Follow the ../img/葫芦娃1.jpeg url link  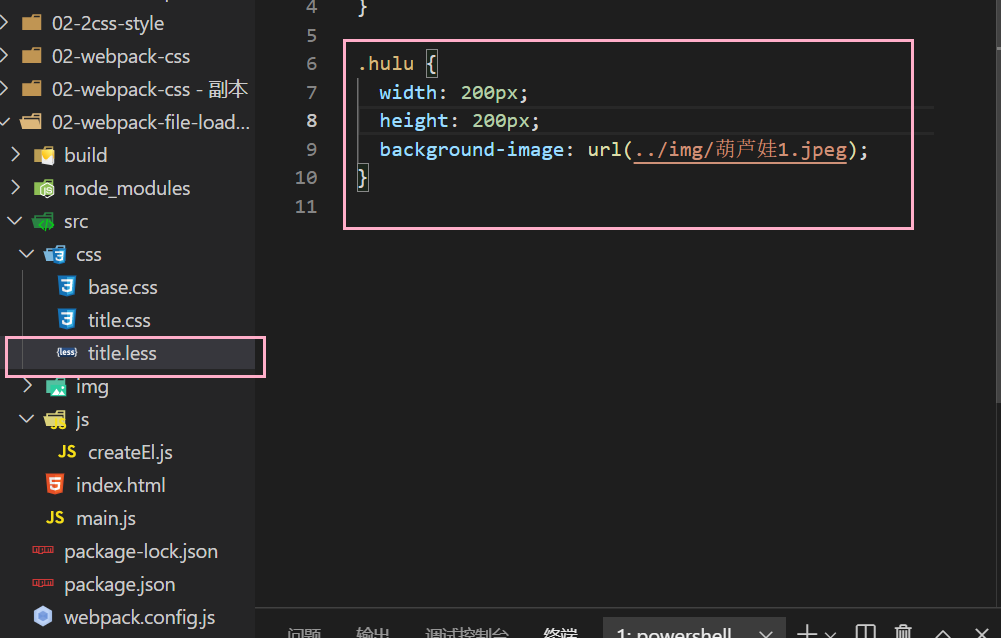click(x=740, y=149)
